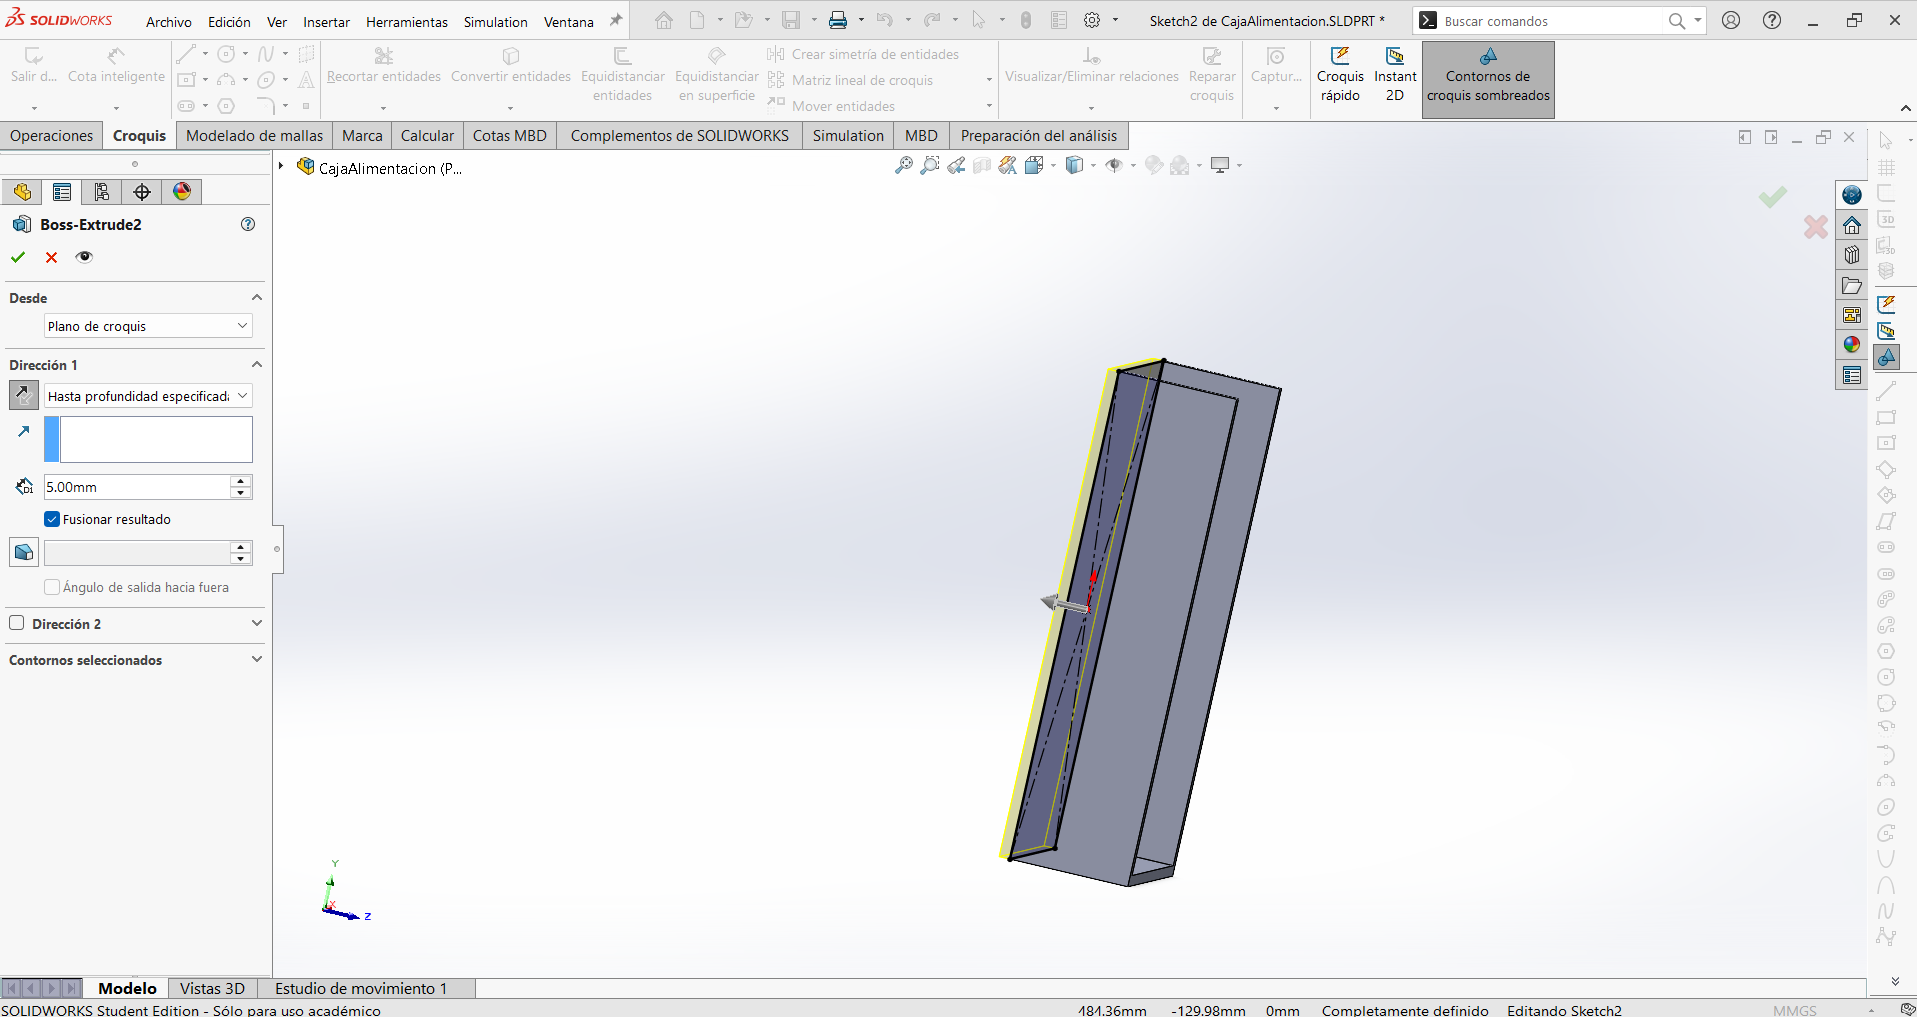Open Vistas 3D bottom tab

(x=212, y=988)
